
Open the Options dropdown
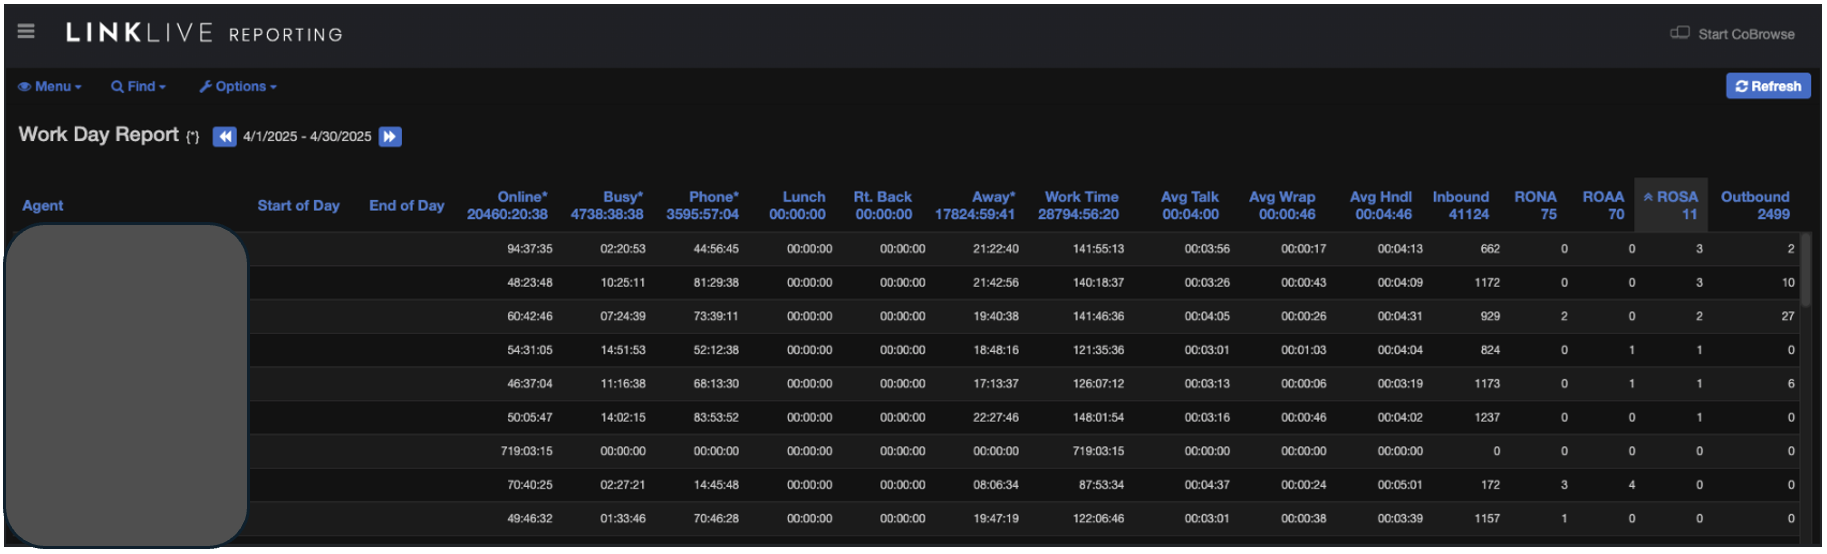238,87
